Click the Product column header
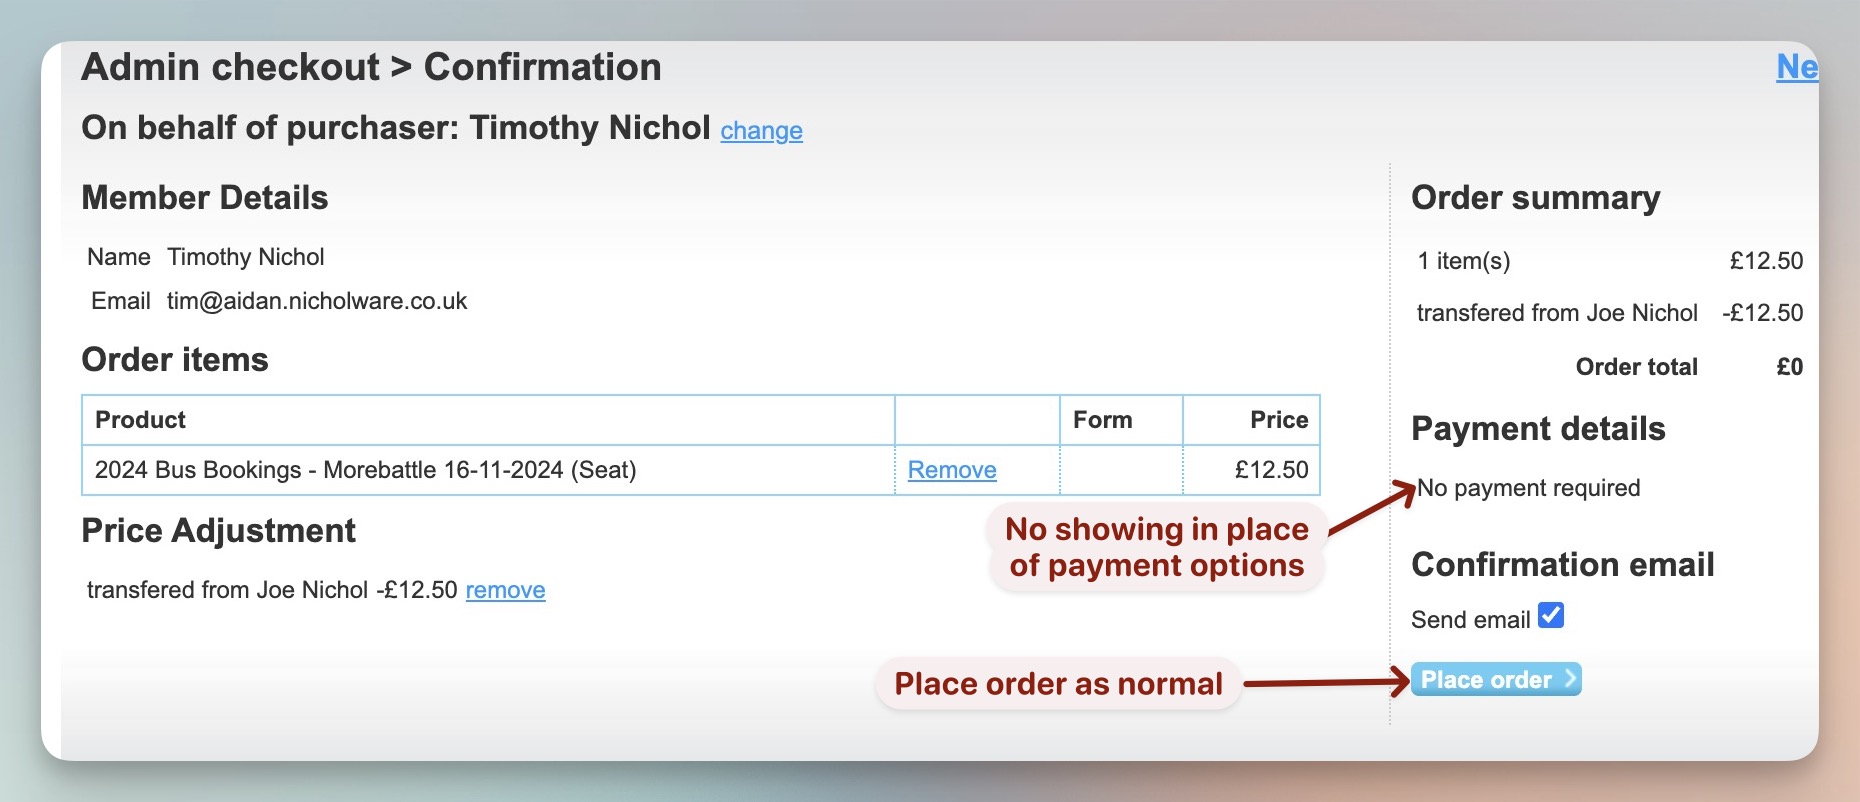1860x802 pixels. (140, 420)
